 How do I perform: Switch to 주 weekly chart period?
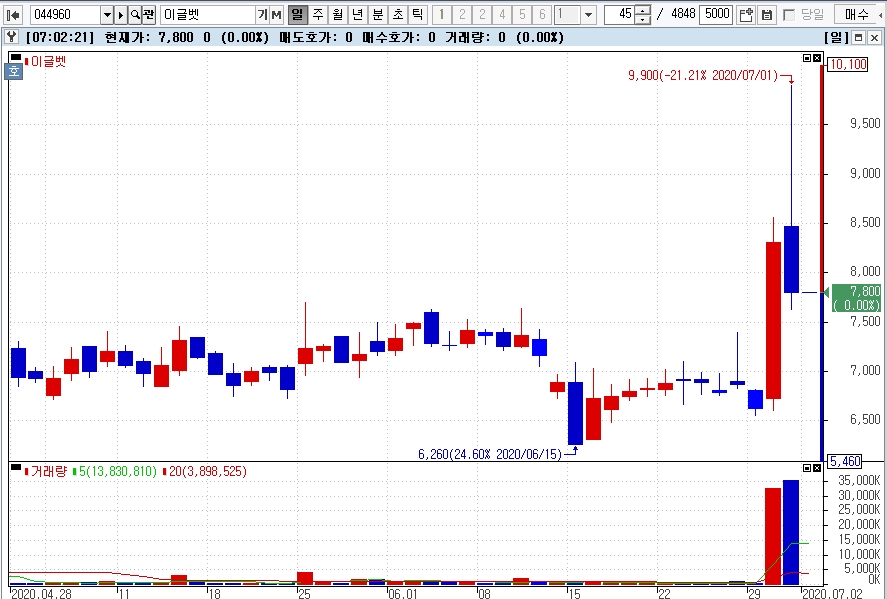(318, 15)
